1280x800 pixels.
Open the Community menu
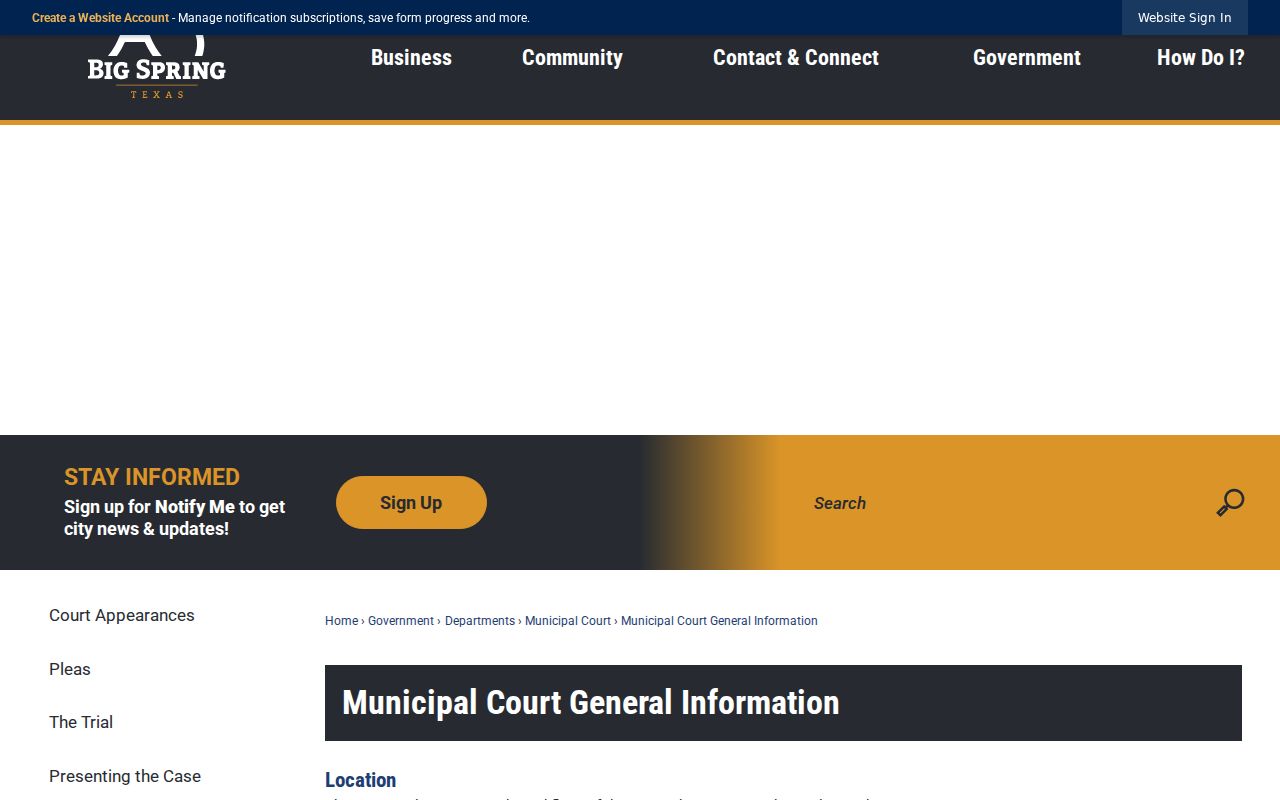click(572, 58)
